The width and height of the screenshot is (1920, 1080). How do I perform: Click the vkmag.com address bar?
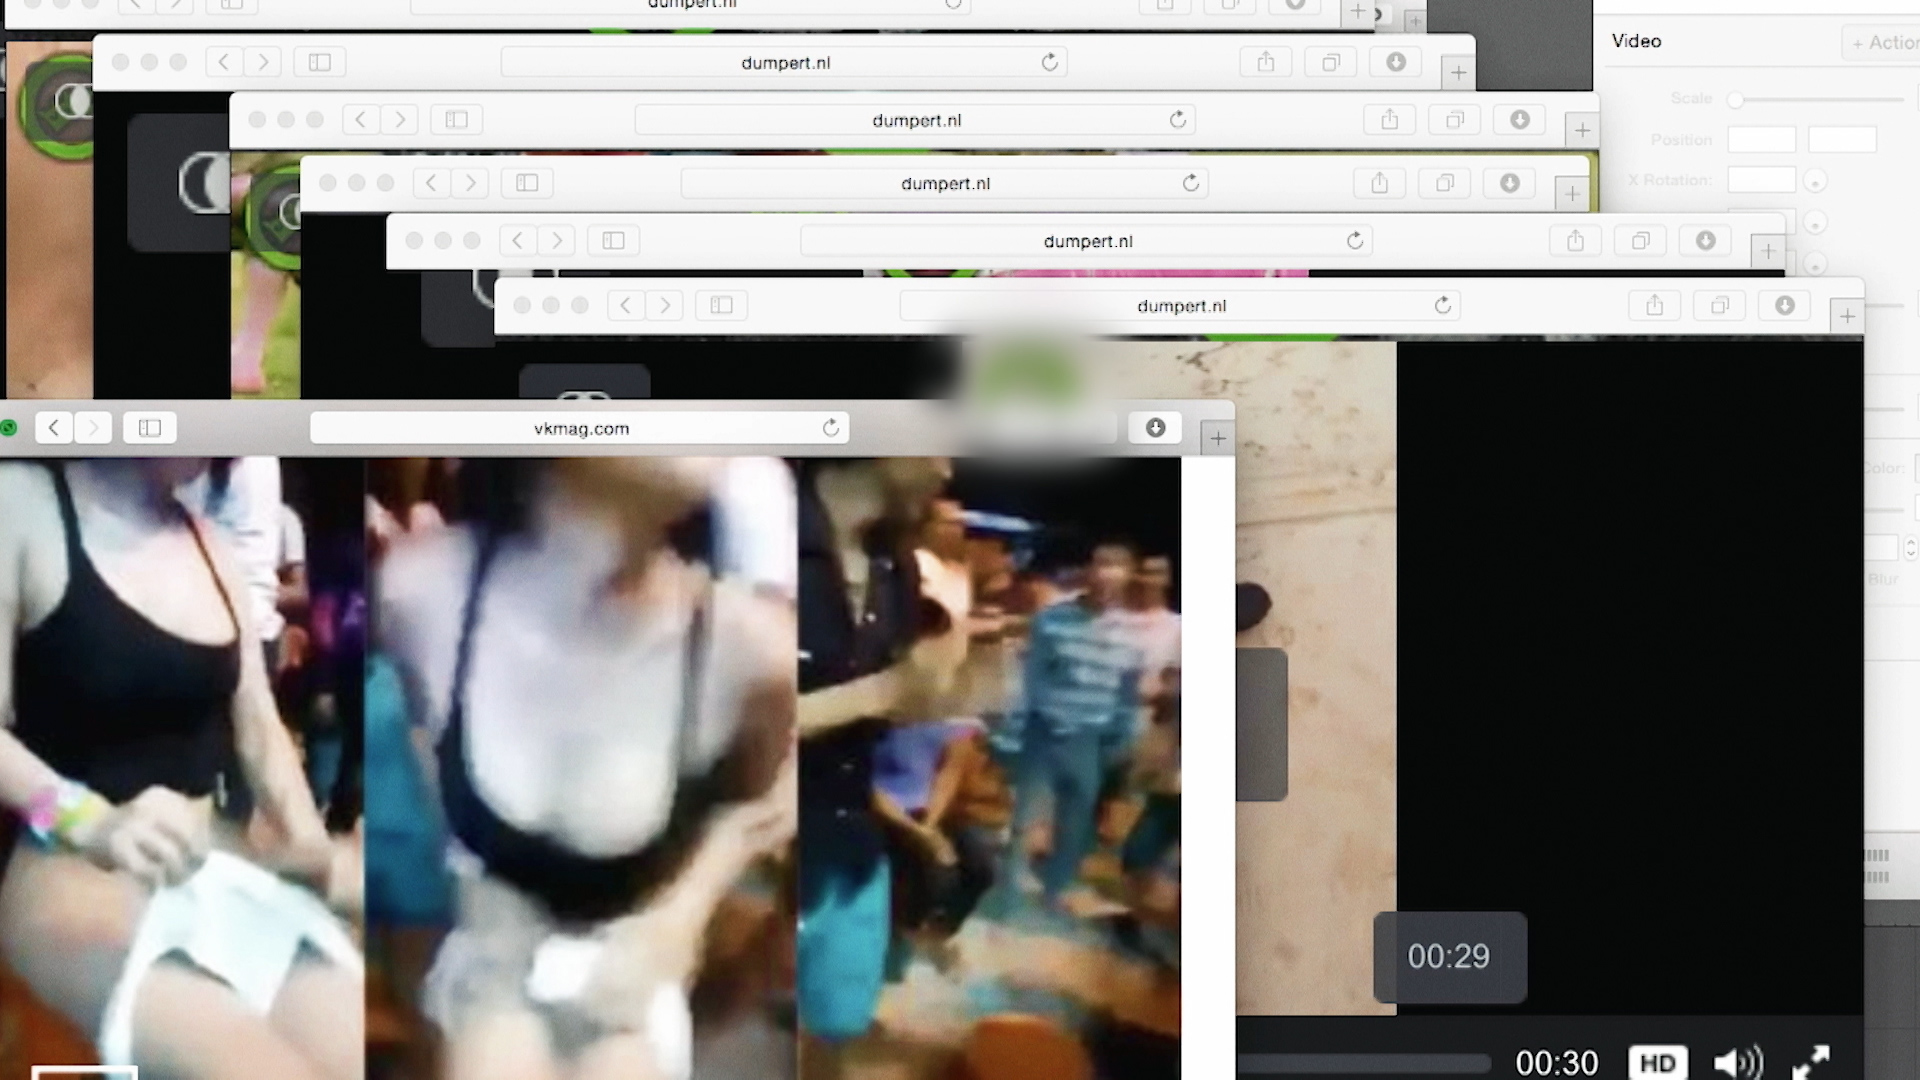pos(580,428)
